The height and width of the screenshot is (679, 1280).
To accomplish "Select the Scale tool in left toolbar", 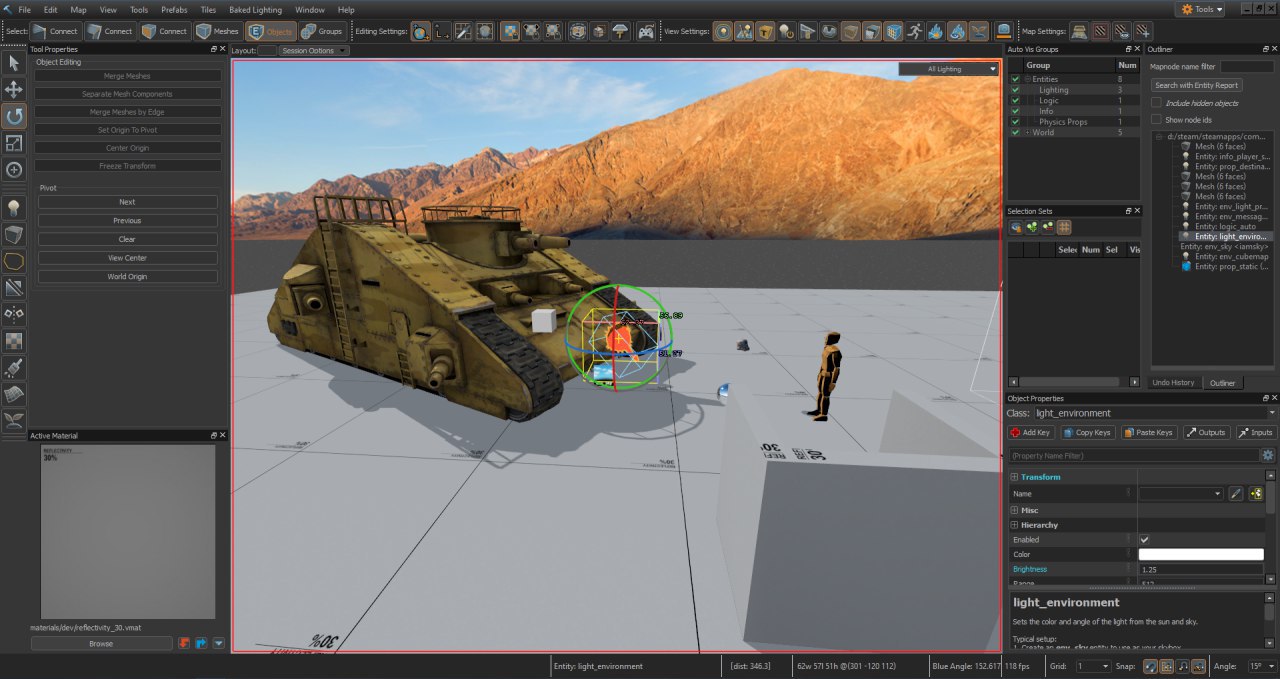I will [x=14, y=143].
